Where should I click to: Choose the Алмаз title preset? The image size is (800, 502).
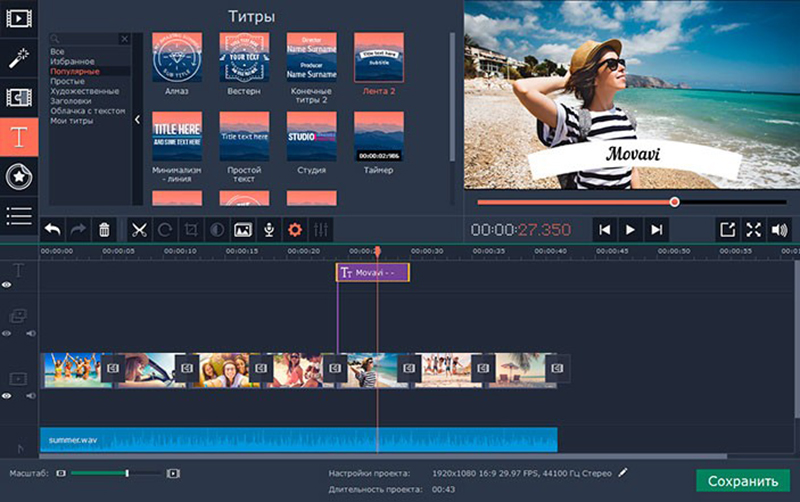click(x=177, y=58)
